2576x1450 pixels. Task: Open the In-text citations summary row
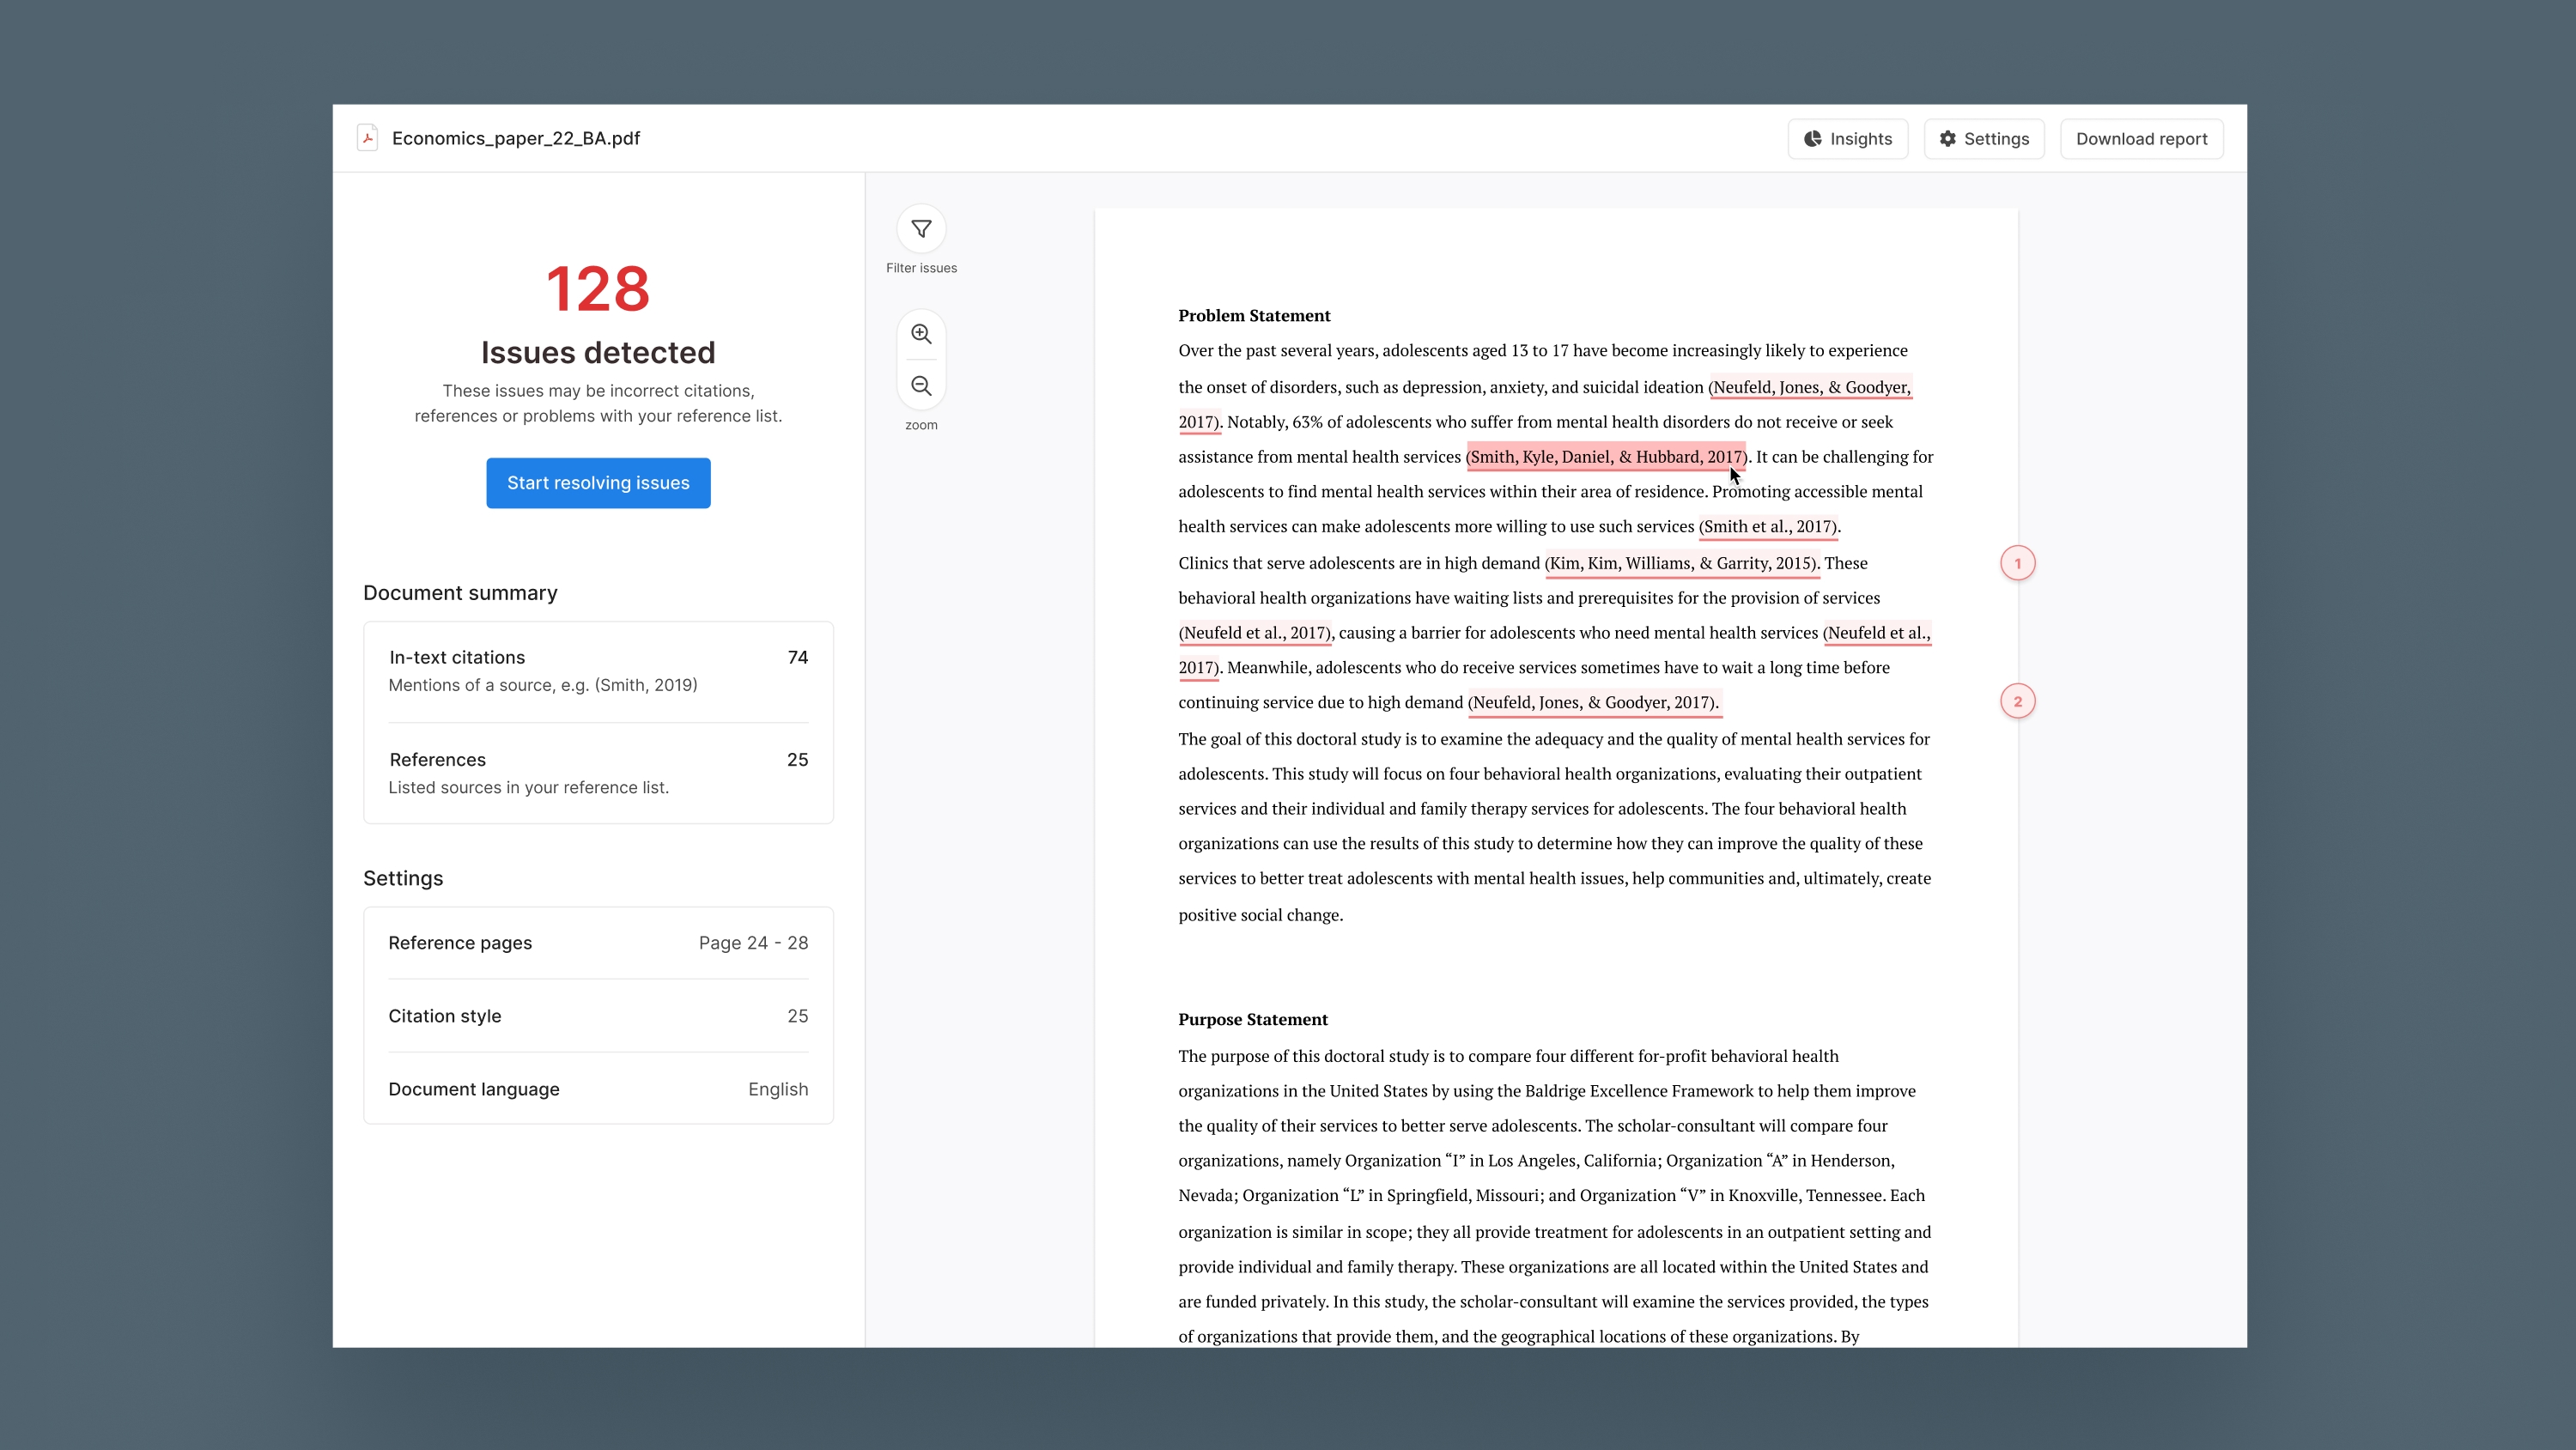[x=598, y=671]
